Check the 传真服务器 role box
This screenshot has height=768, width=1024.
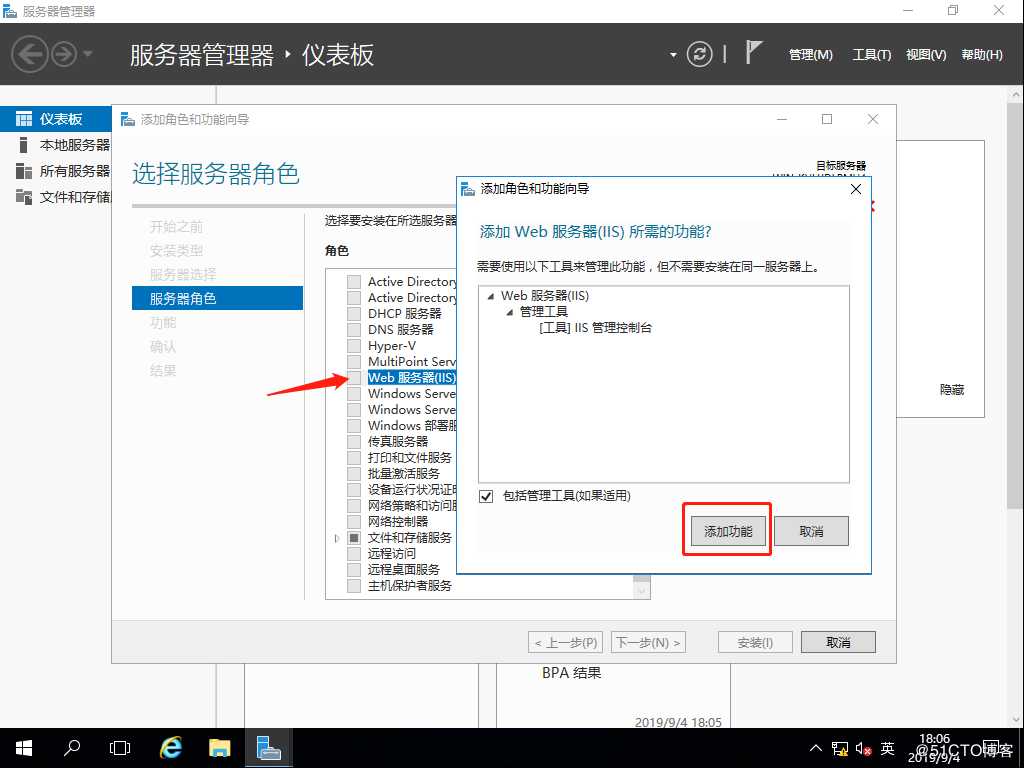click(354, 442)
